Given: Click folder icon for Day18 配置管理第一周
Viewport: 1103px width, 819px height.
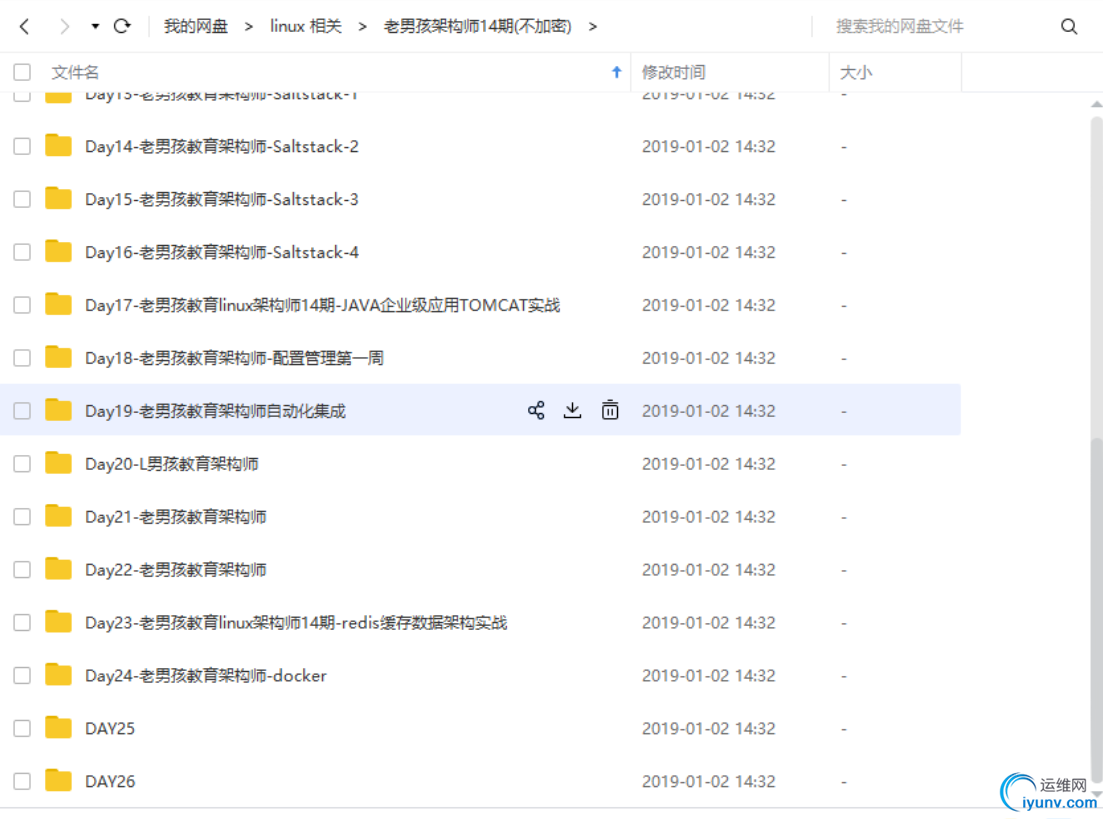Looking at the screenshot, I should (58, 357).
